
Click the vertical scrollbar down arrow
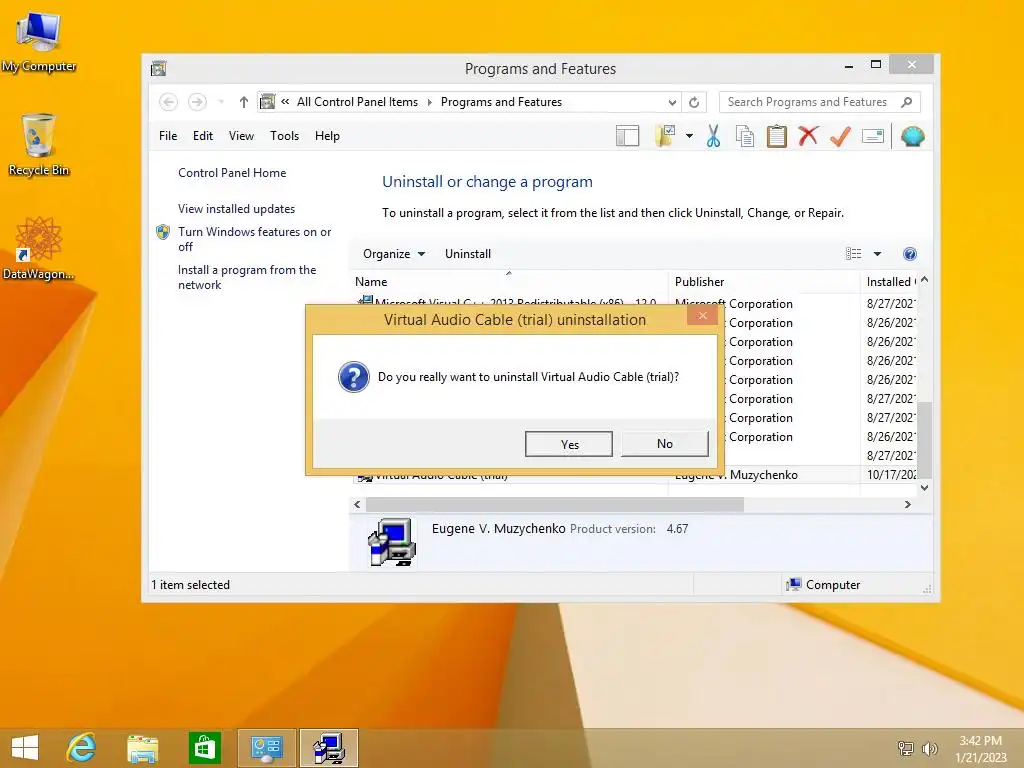924,488
